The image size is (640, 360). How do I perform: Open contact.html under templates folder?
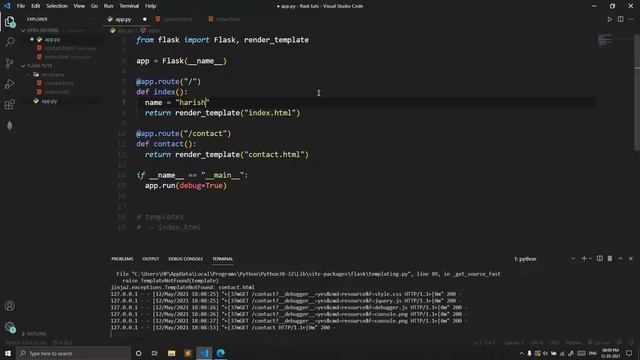60,83
